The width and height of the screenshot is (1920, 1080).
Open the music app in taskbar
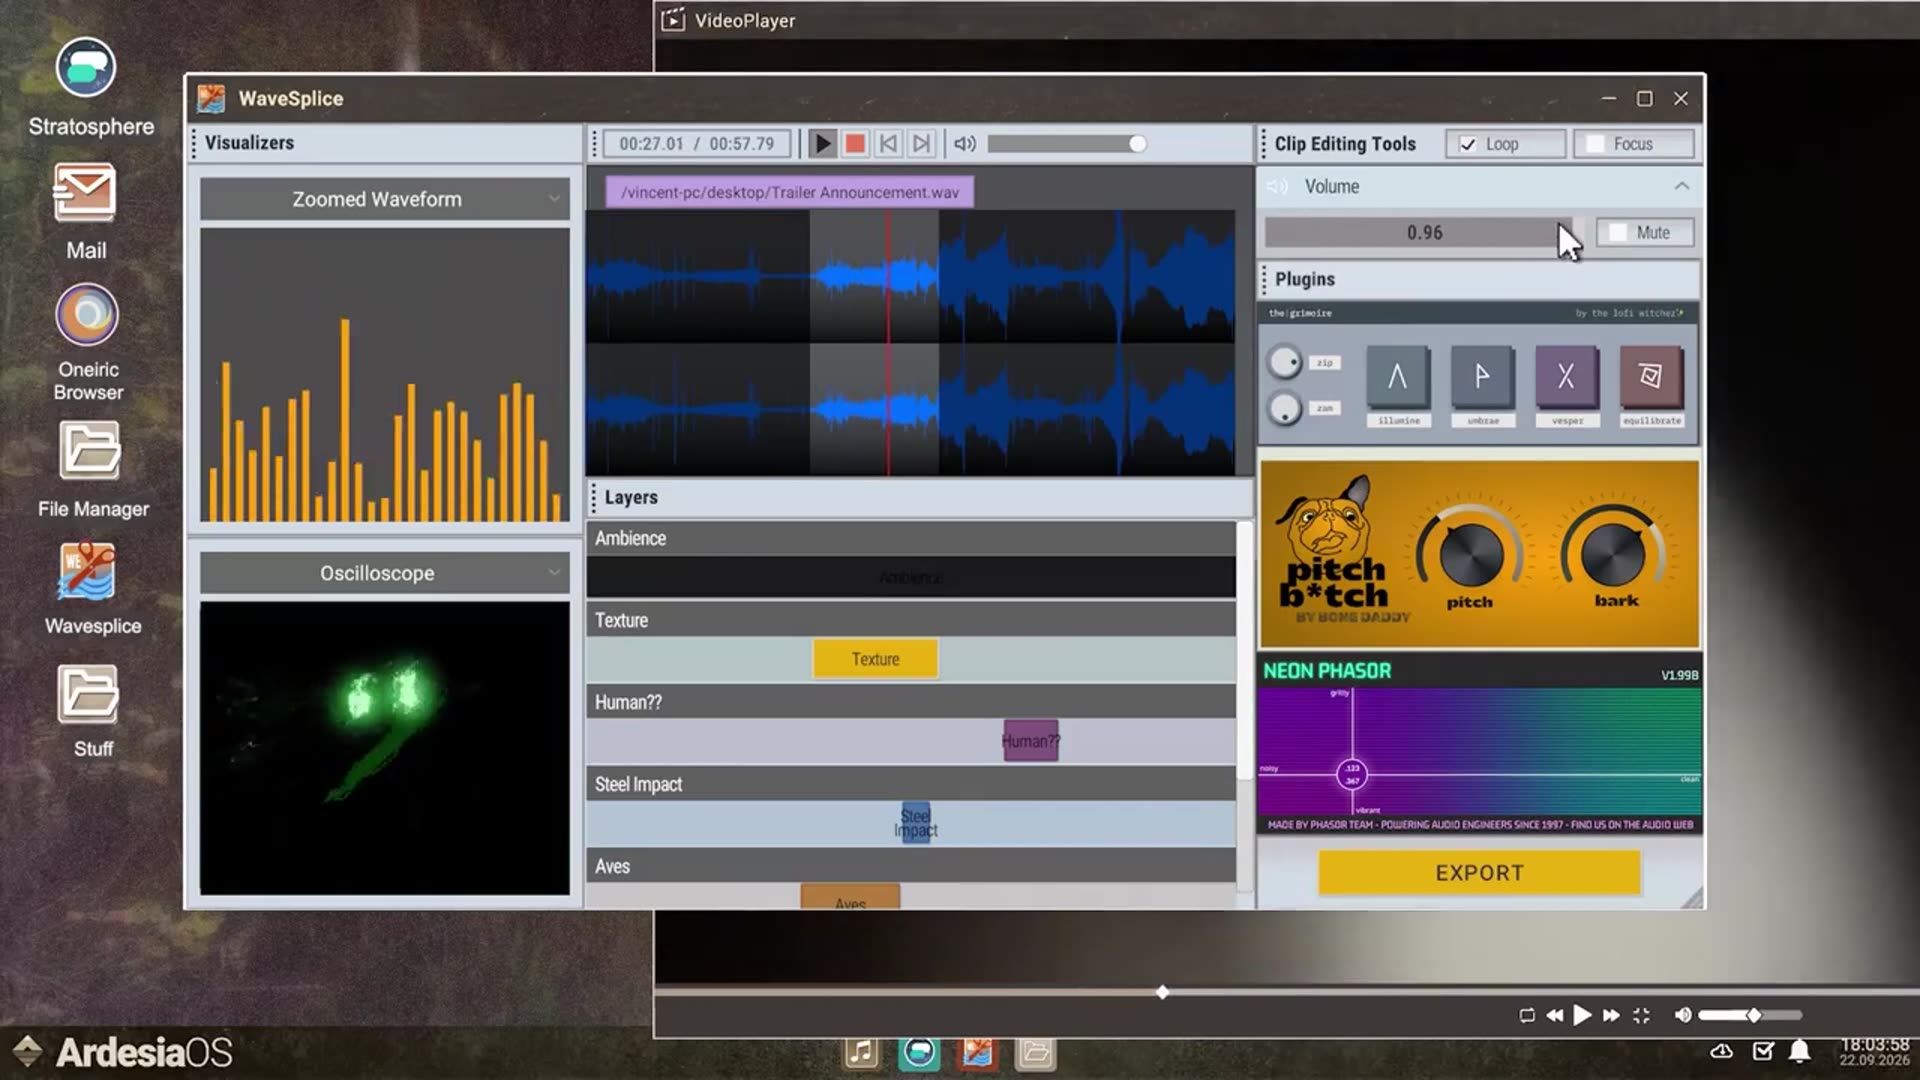tap(861, 1053)
